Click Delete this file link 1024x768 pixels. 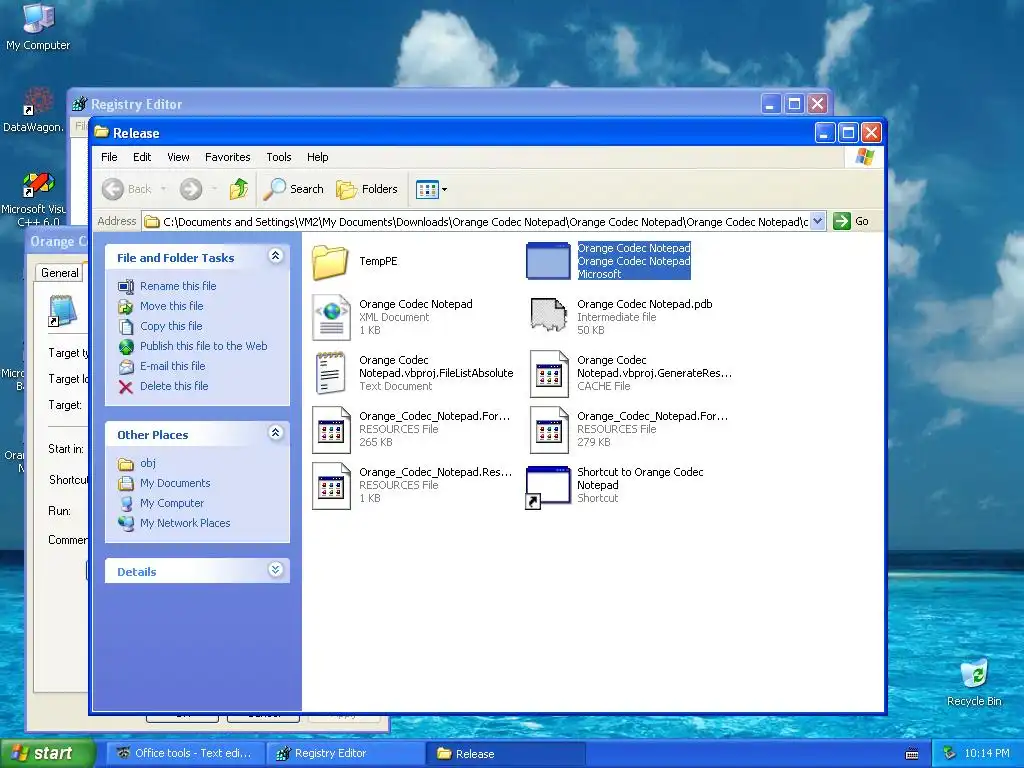click(174, 386)
